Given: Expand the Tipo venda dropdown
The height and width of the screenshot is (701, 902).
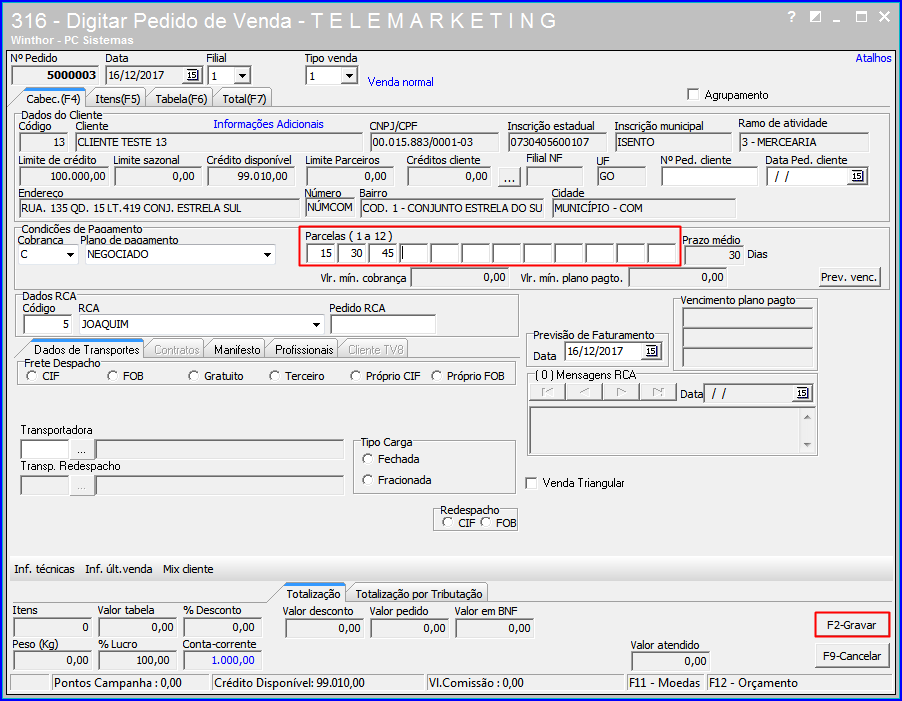Looking at the screenshot, I should point(349,76).
